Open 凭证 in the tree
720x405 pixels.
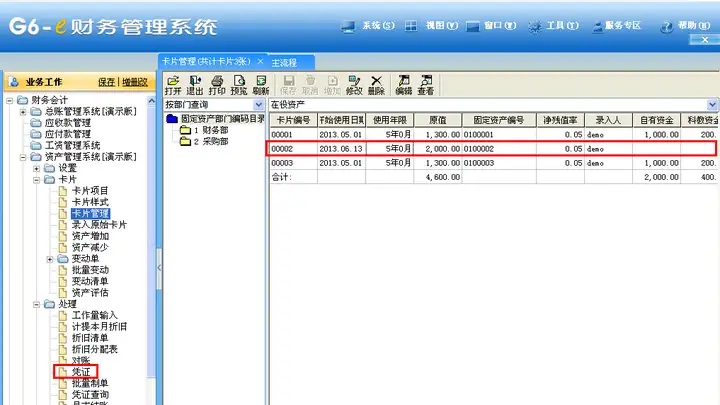[81, 371]
